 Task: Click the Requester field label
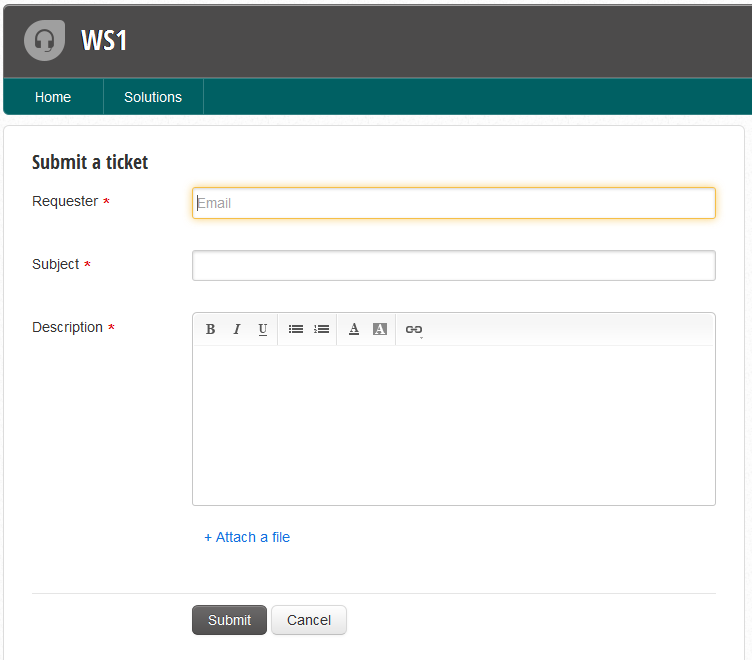tap(65, 201)
